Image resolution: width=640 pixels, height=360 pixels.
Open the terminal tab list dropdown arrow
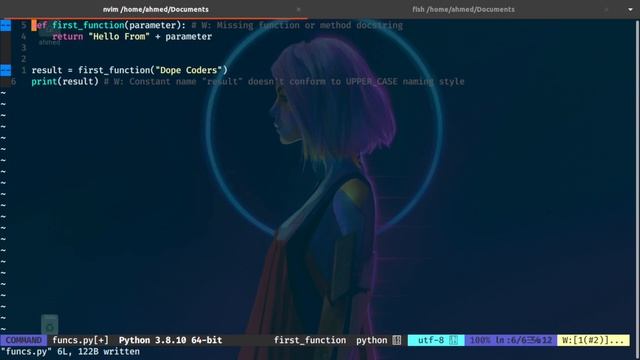tap(630, 9)
